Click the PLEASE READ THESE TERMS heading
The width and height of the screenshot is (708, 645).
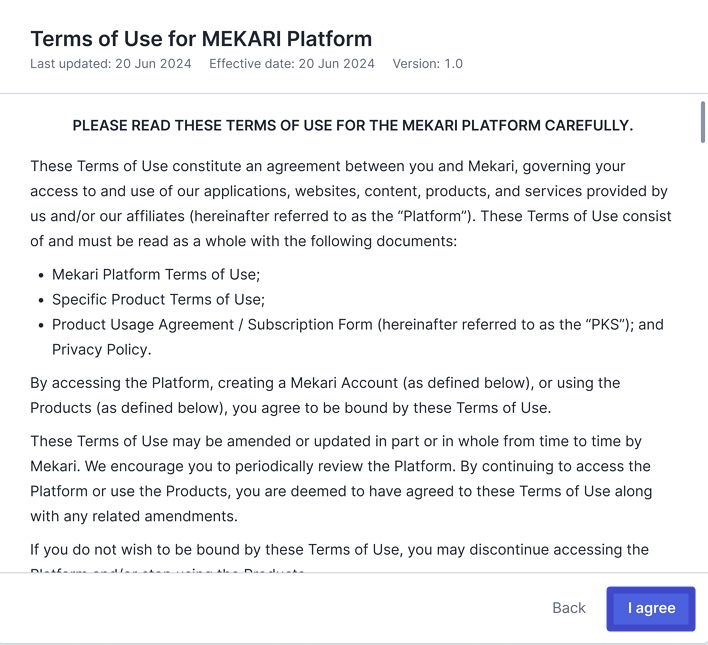(x=353, y=126)
